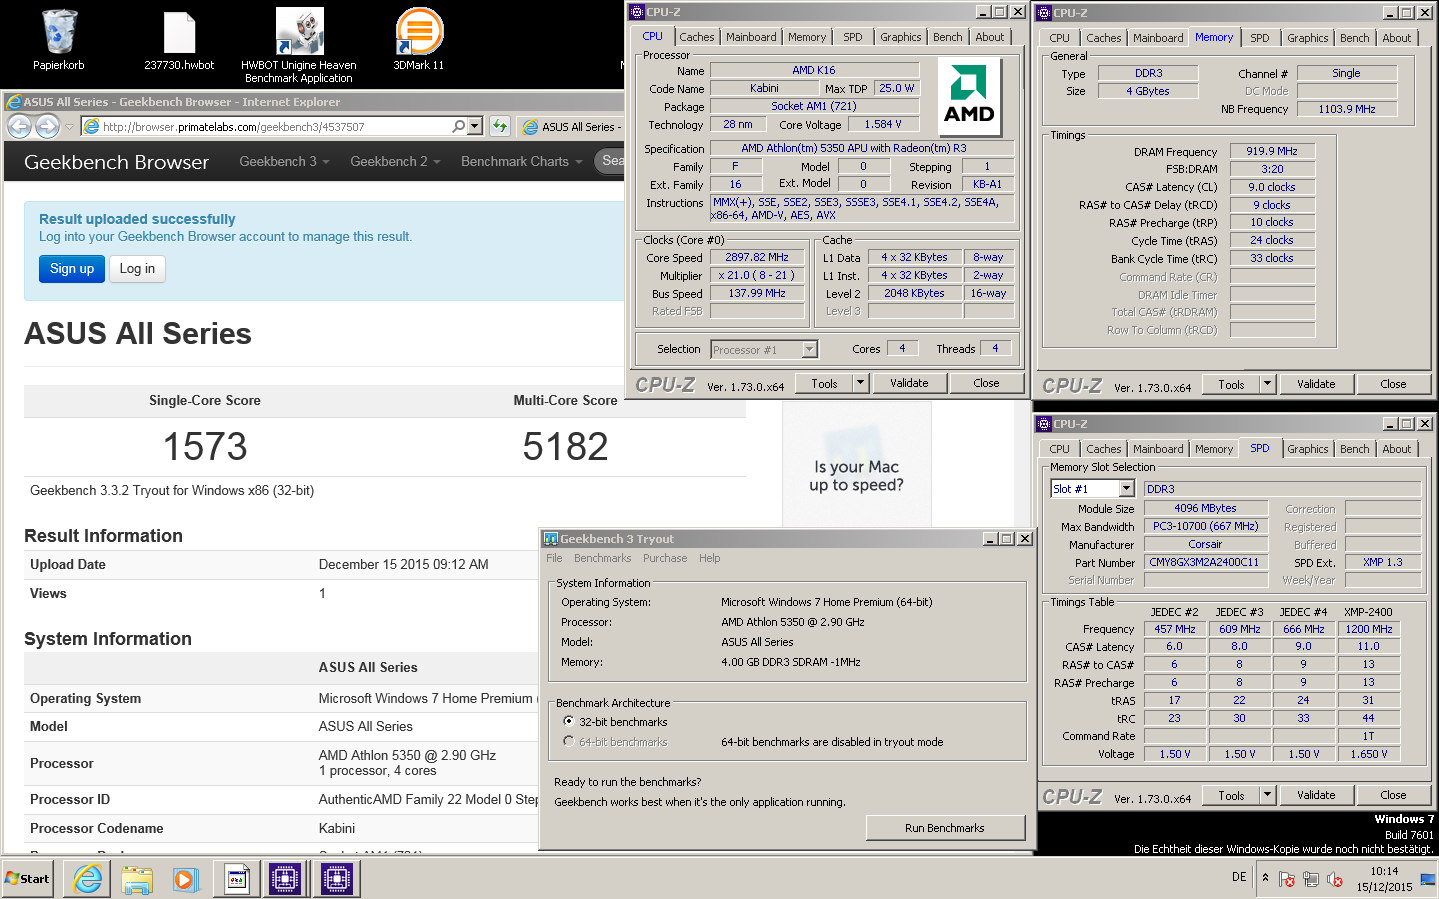The height and width of the screenshot is (899, 1439).
Task: Click the AMD logo in CPU-Z
Action: (x=969, y=96)
